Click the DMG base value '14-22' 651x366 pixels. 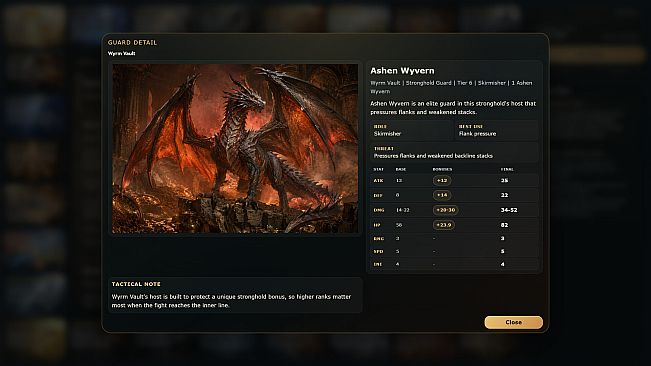(x=403, y=210)
